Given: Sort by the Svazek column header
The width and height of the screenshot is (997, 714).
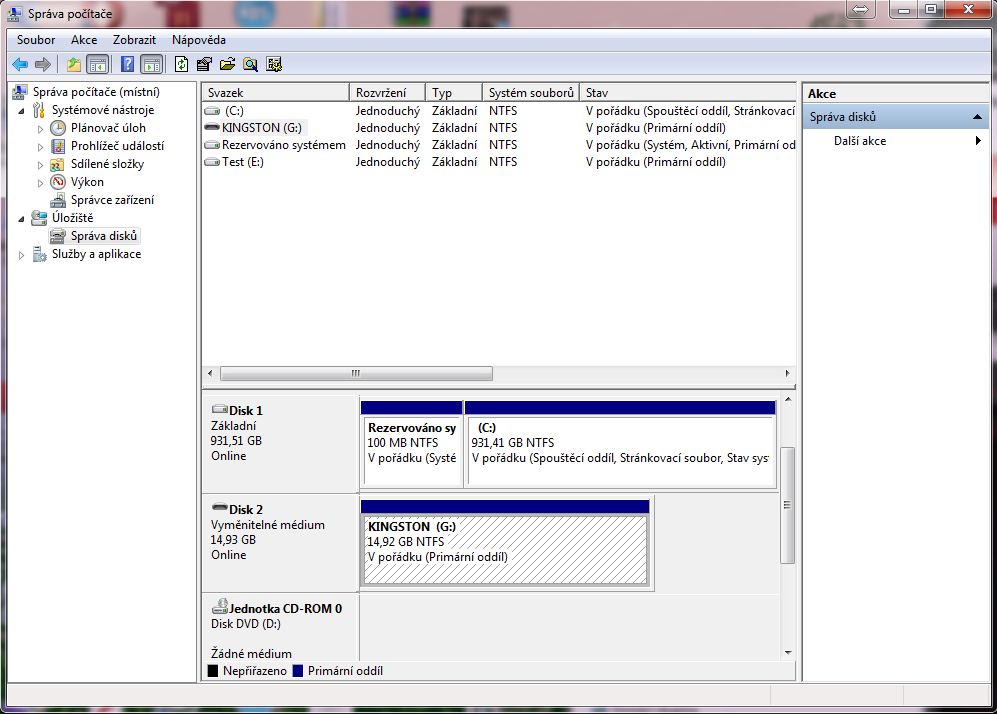Looking at the screenshot, I should point(275,92).
